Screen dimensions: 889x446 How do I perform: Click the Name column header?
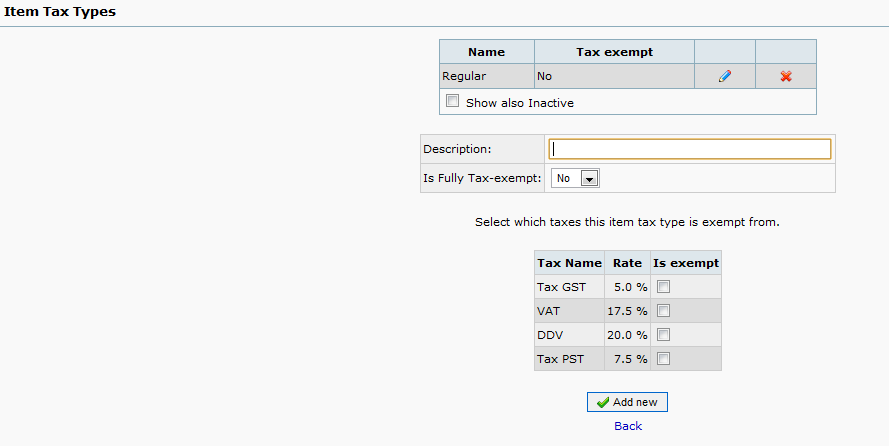(x=487, y=52)
